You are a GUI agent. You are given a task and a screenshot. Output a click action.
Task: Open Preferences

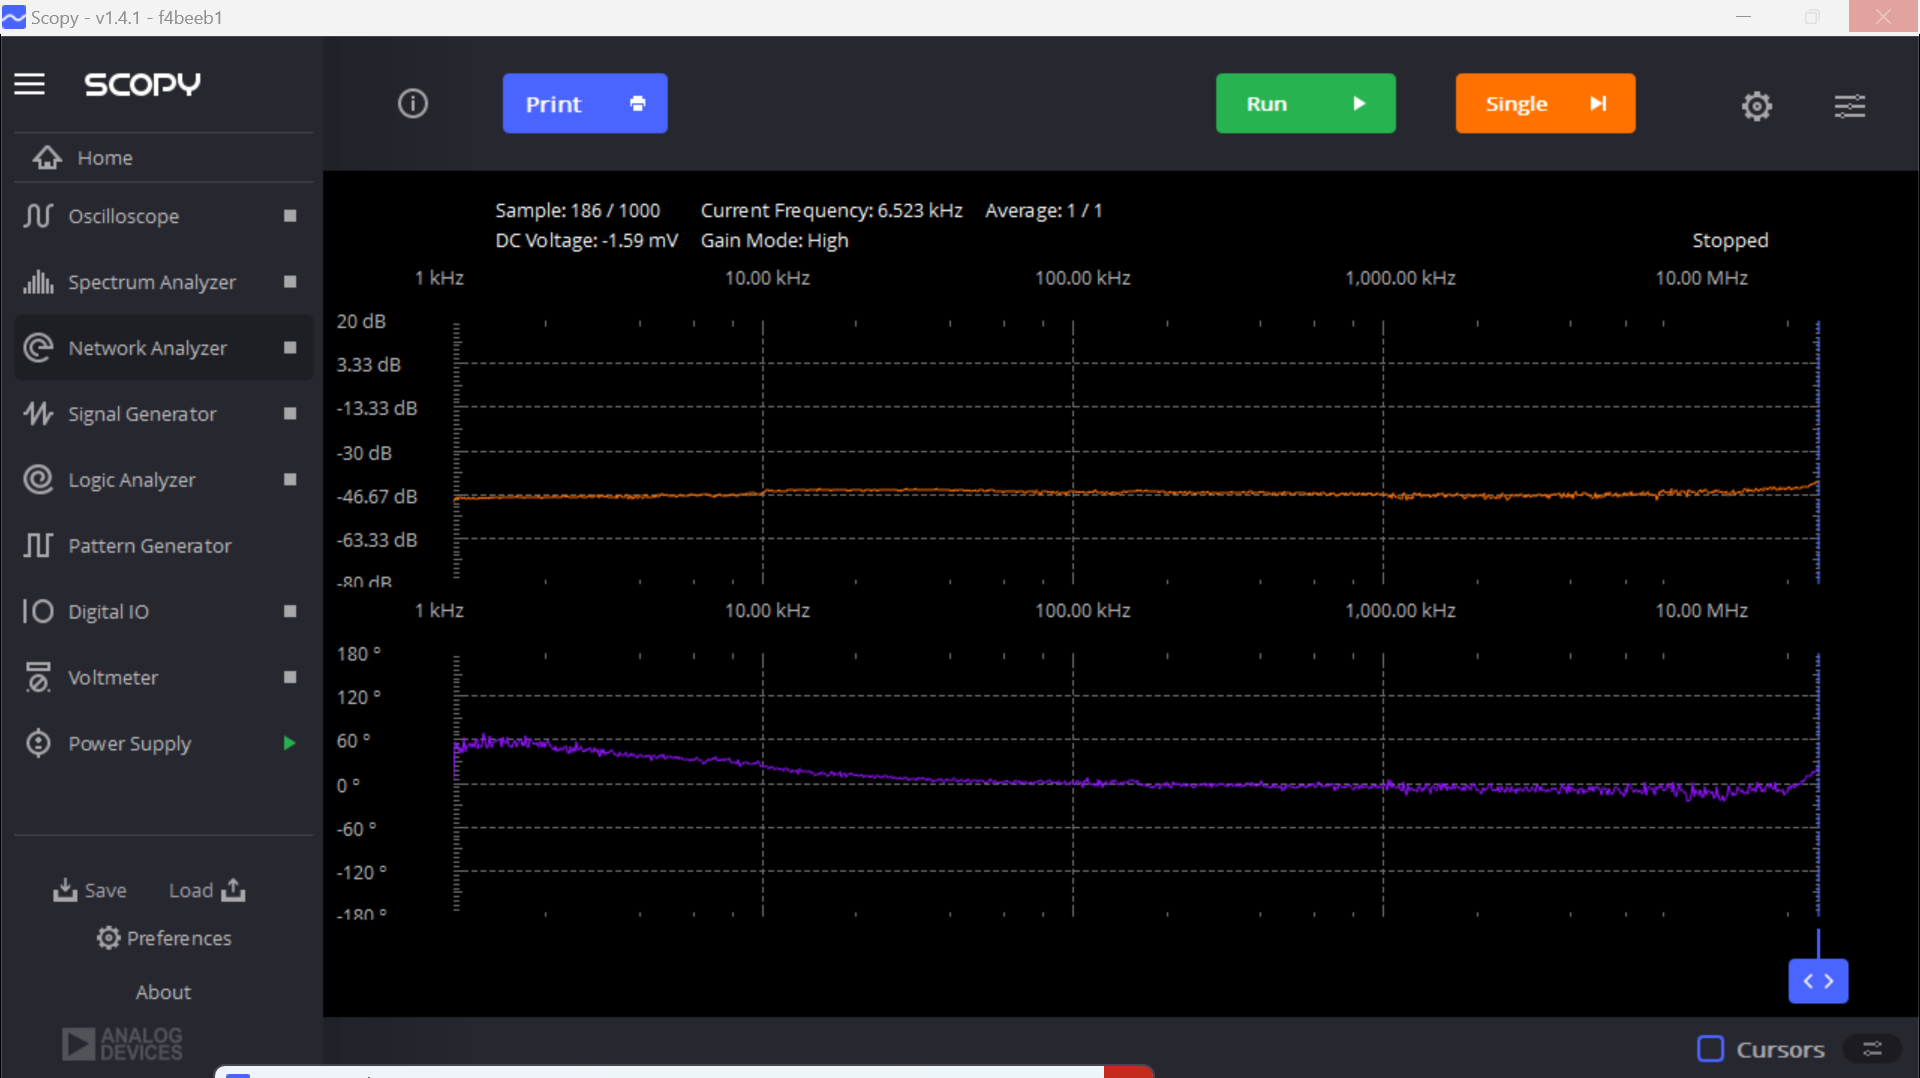click(164, 938)
